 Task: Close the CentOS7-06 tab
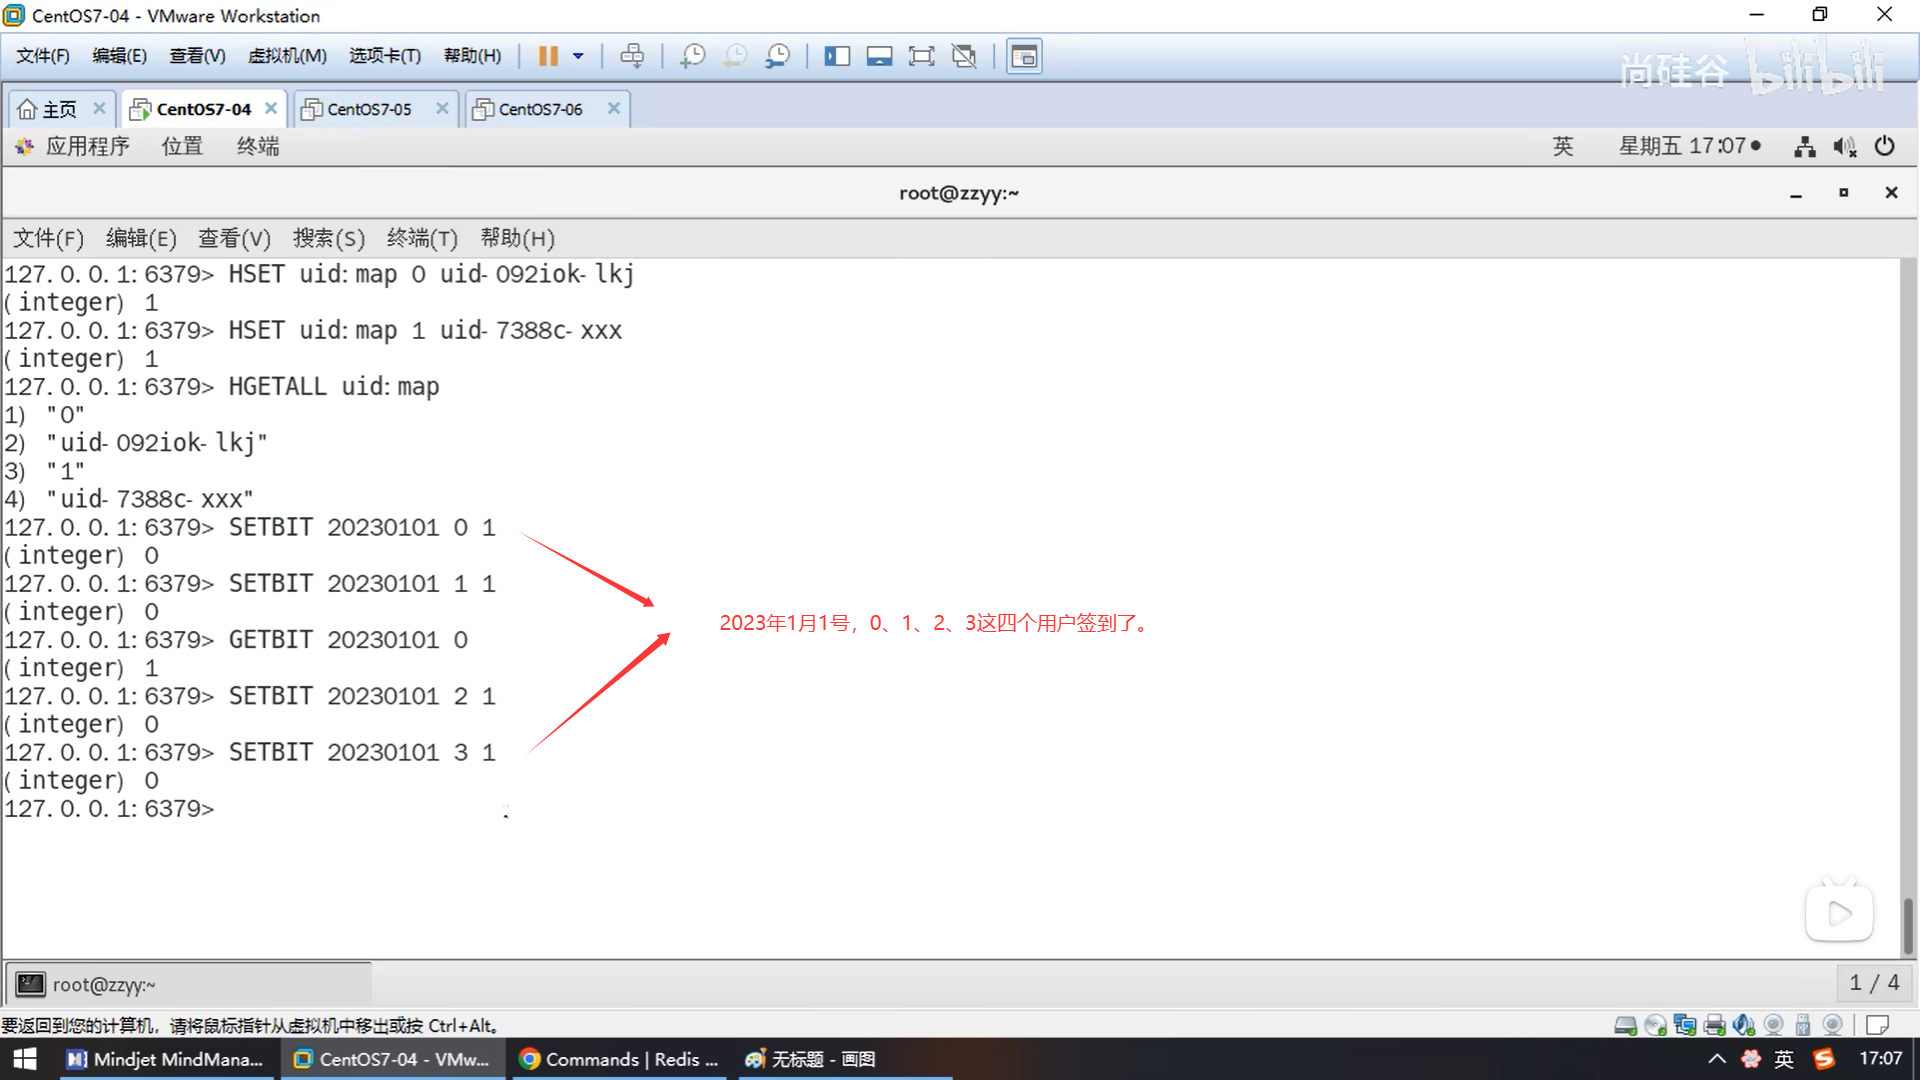614,108
